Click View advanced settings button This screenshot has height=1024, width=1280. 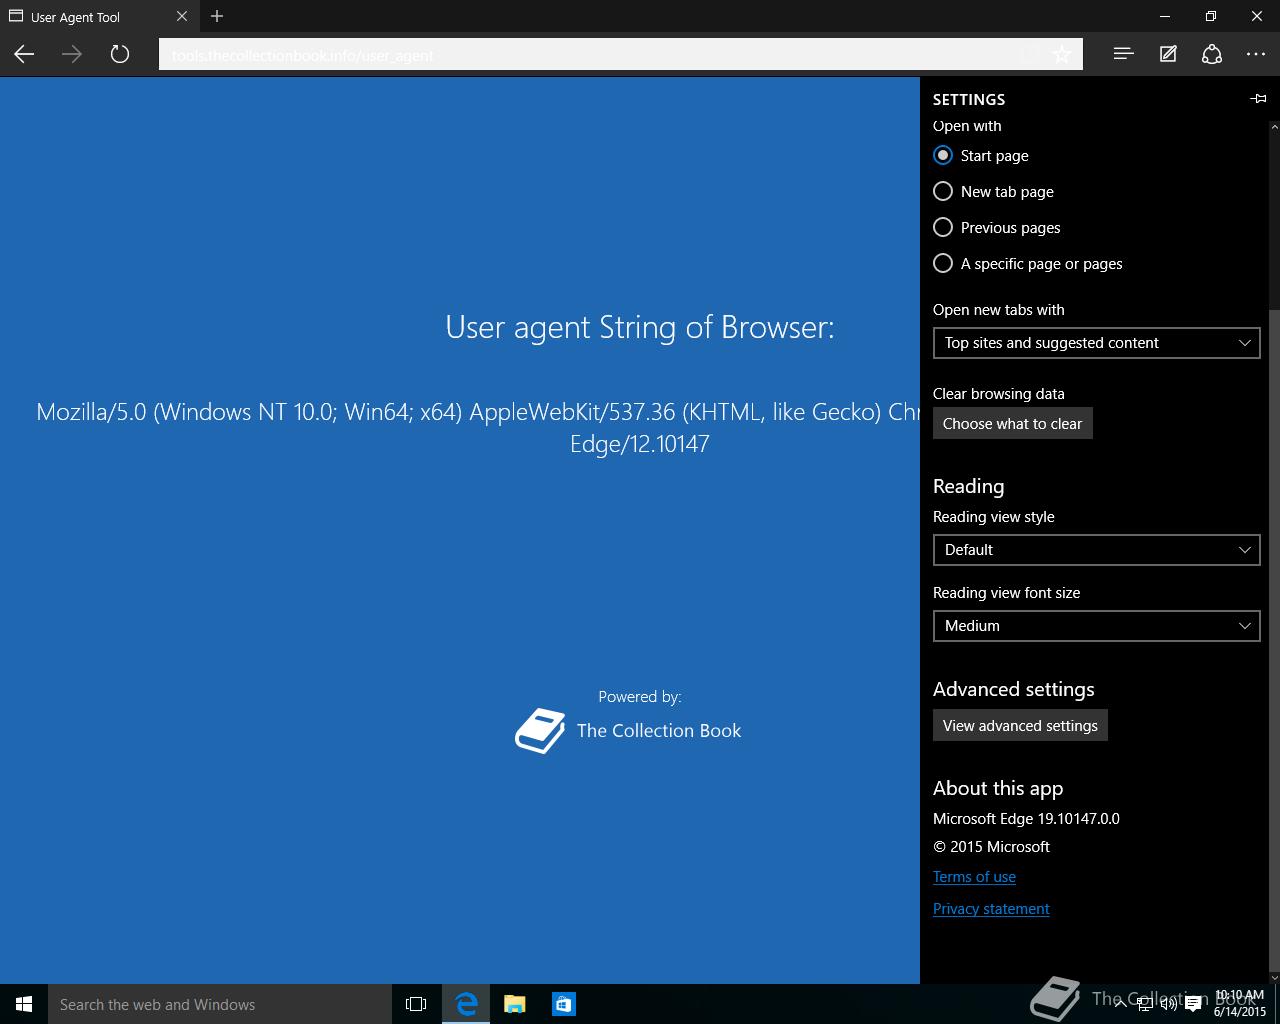[1020, 726]
